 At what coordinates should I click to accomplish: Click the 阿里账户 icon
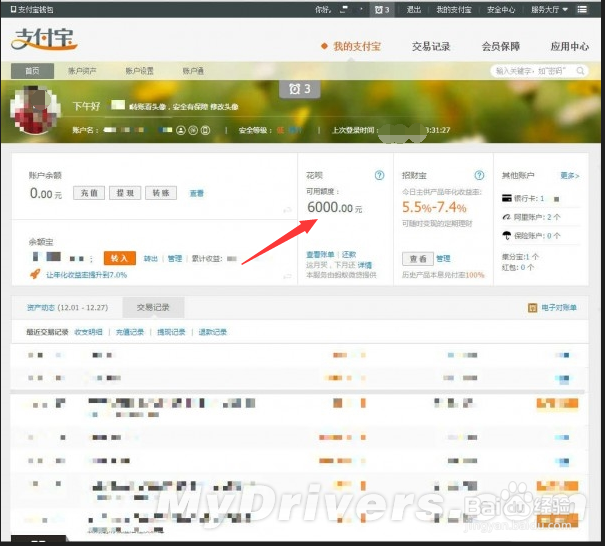click(506, 217)
